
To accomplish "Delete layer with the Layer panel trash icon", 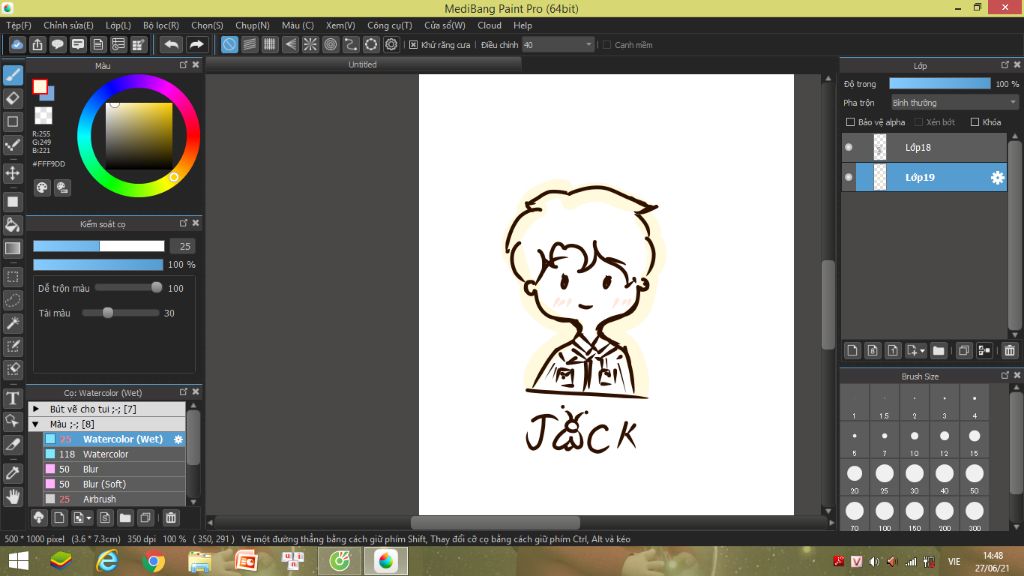I will click(x=1009, y=351).
